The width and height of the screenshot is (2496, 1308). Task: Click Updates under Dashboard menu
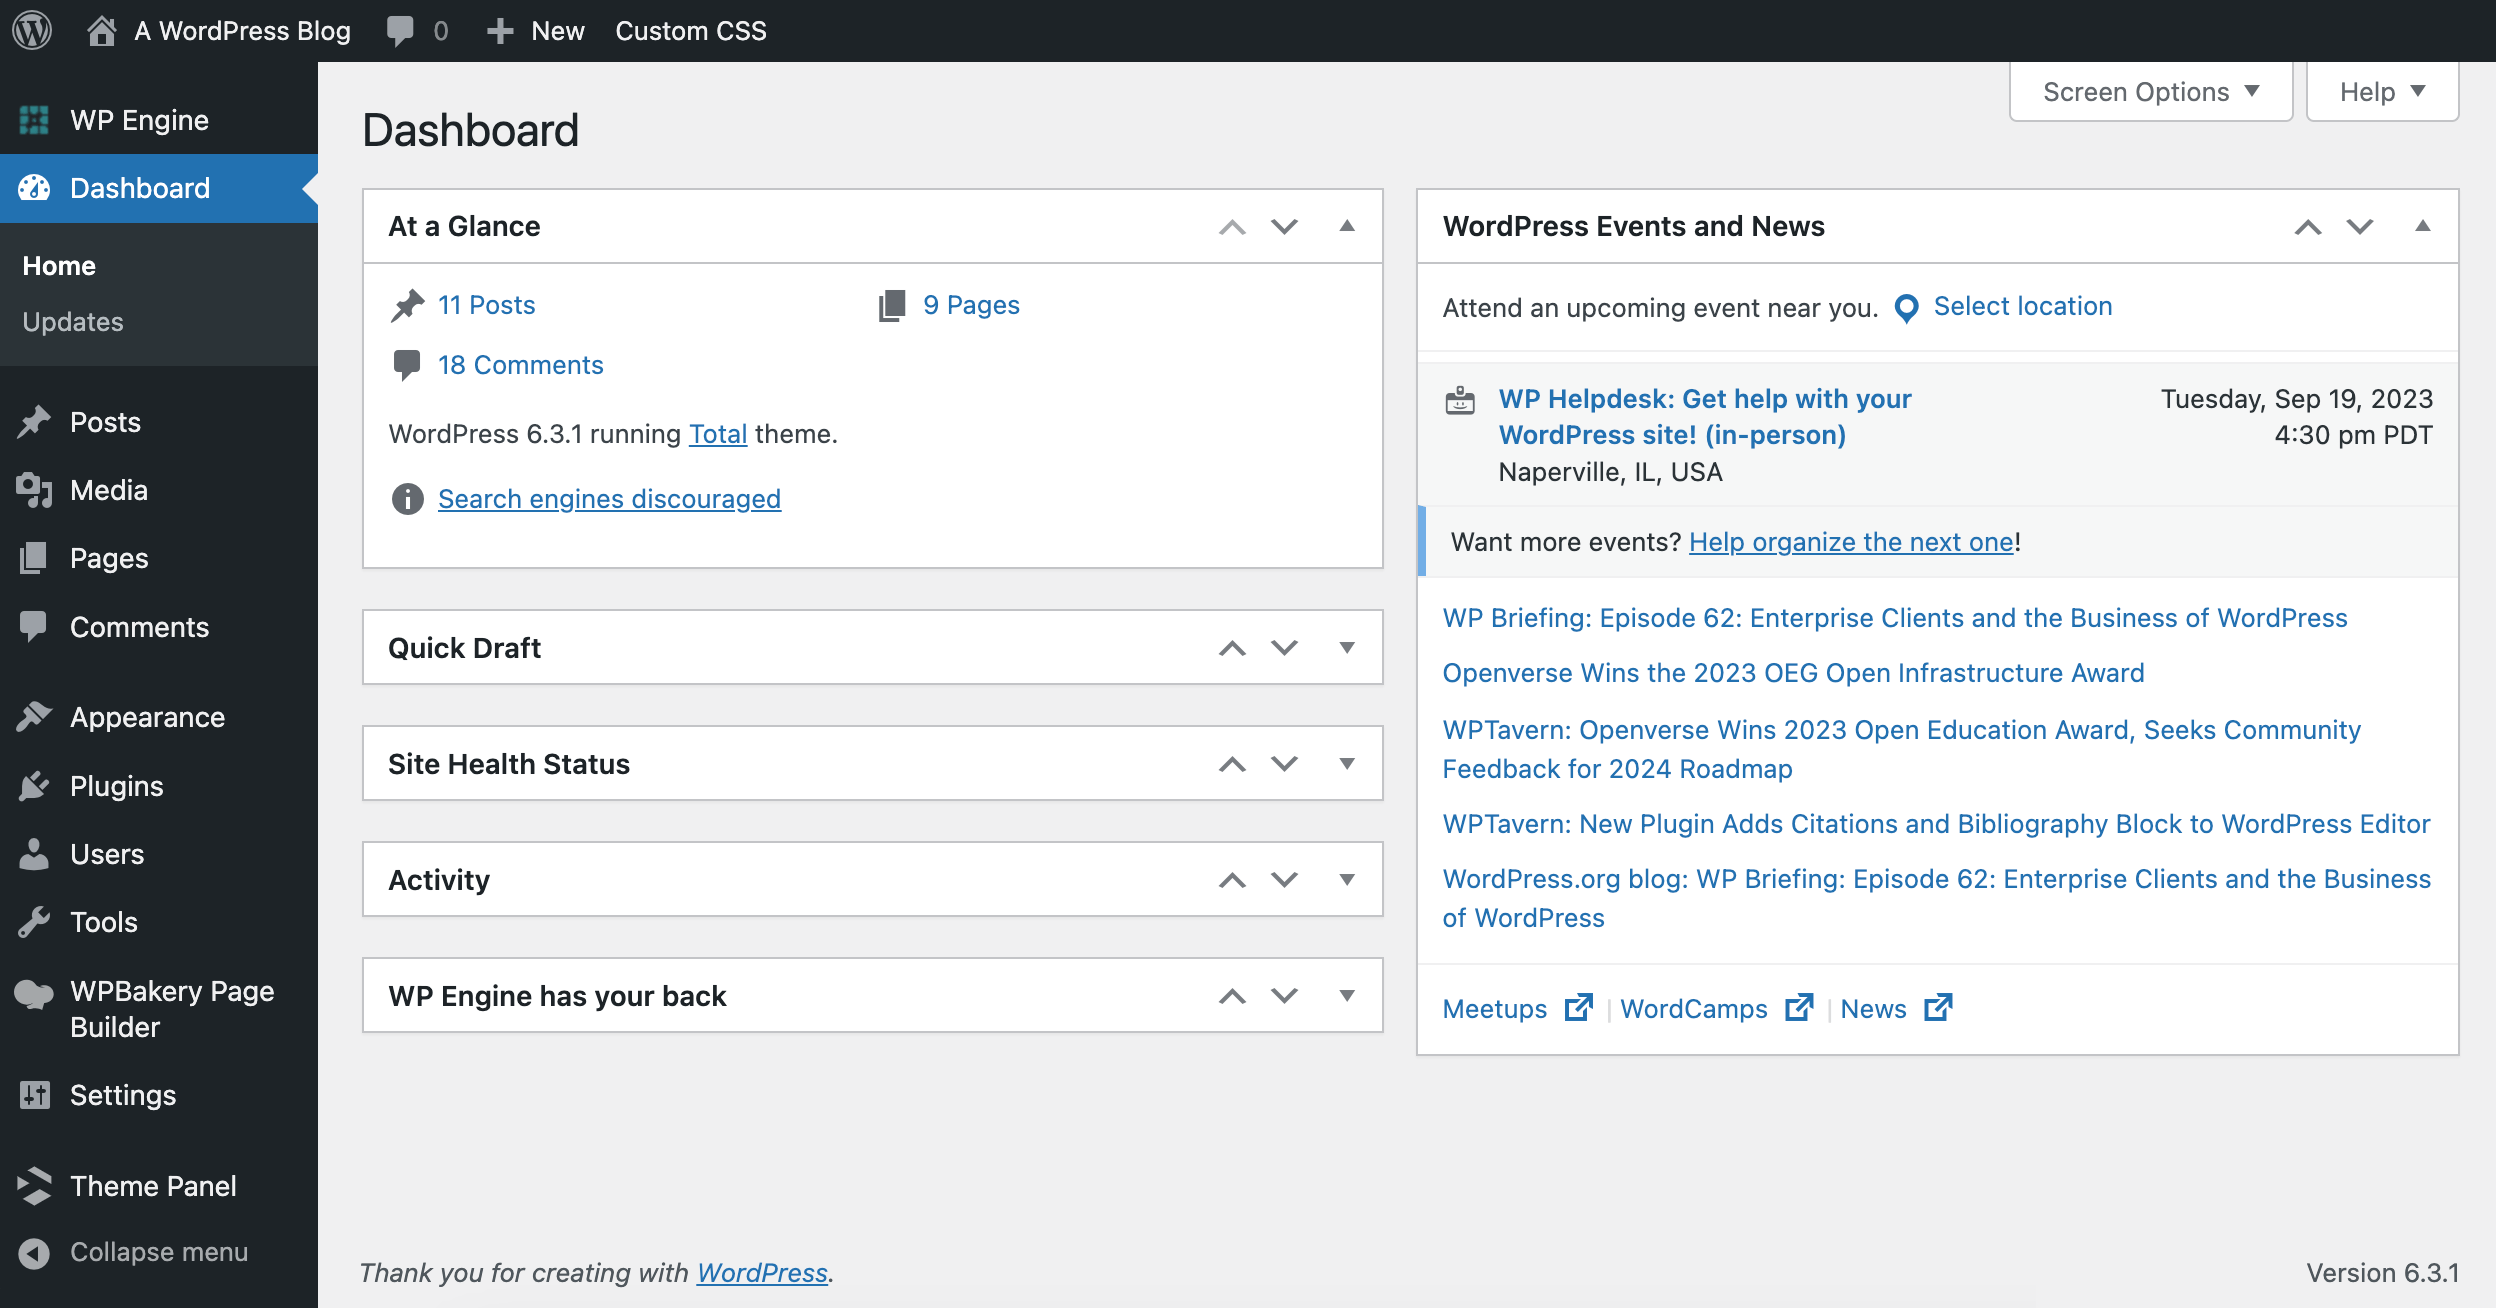coord(73,320)
